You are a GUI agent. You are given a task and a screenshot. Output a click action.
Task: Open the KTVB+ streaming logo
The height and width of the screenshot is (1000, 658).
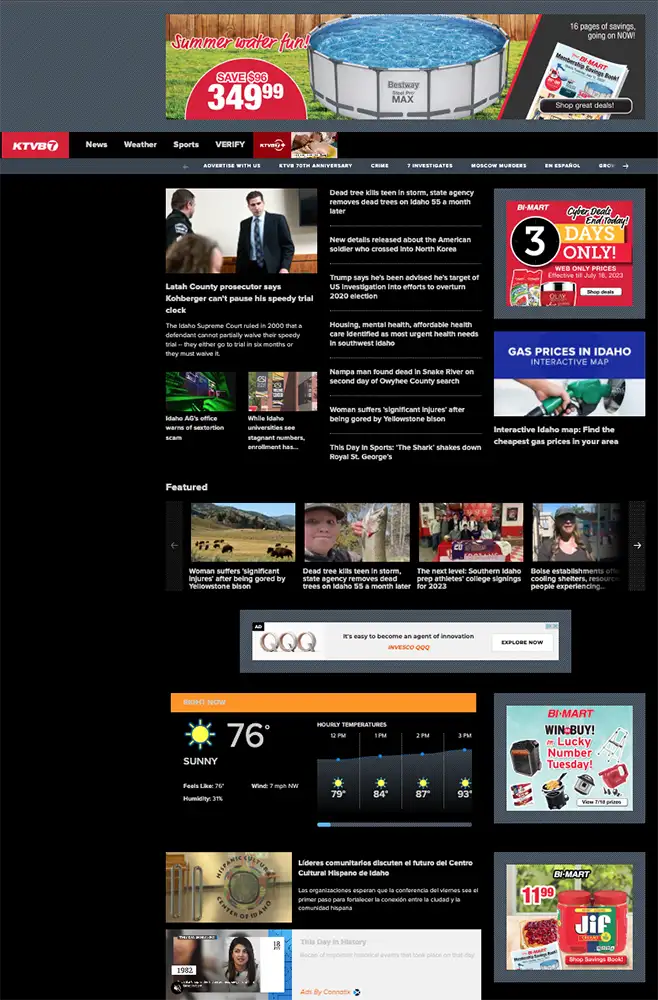click(272, 145)
